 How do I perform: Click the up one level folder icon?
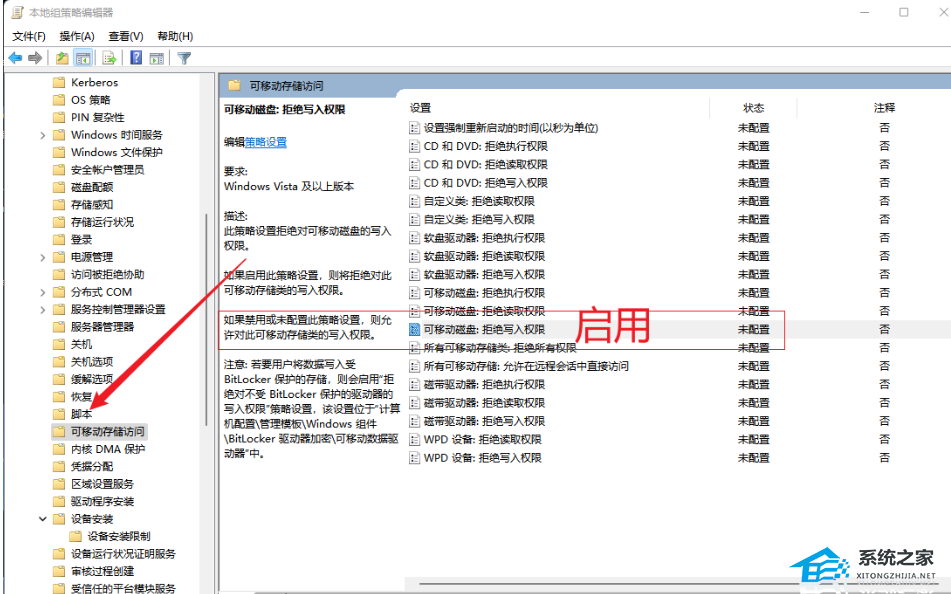[61, 57]
